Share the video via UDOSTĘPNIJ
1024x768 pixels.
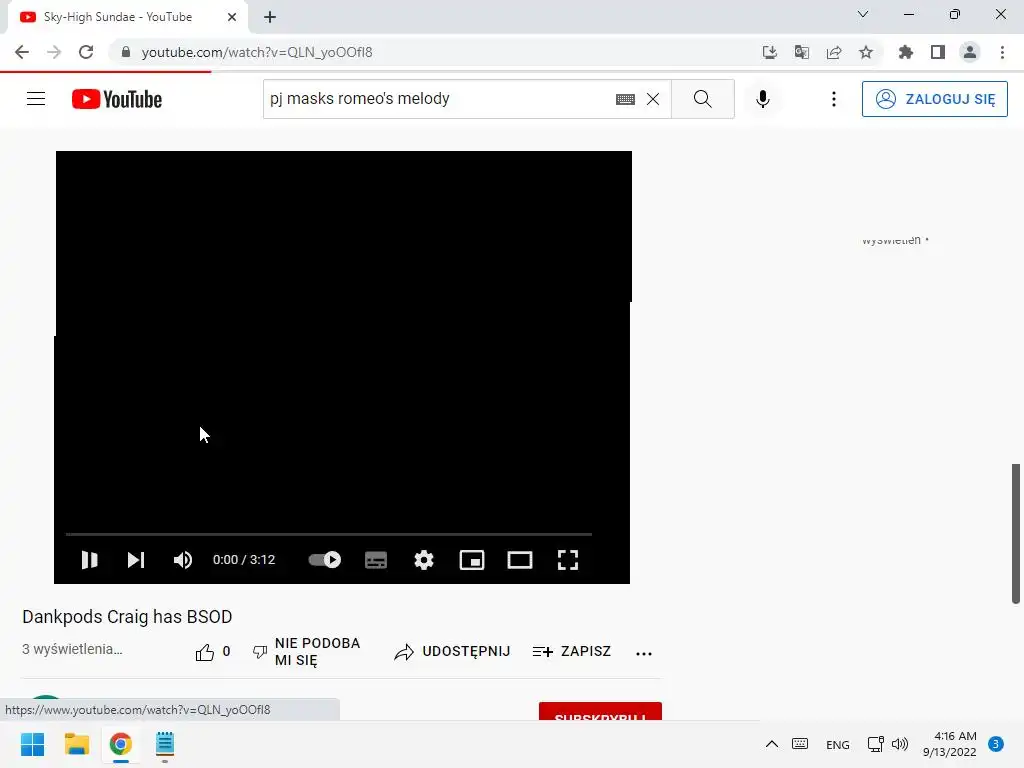coord(453,652)
